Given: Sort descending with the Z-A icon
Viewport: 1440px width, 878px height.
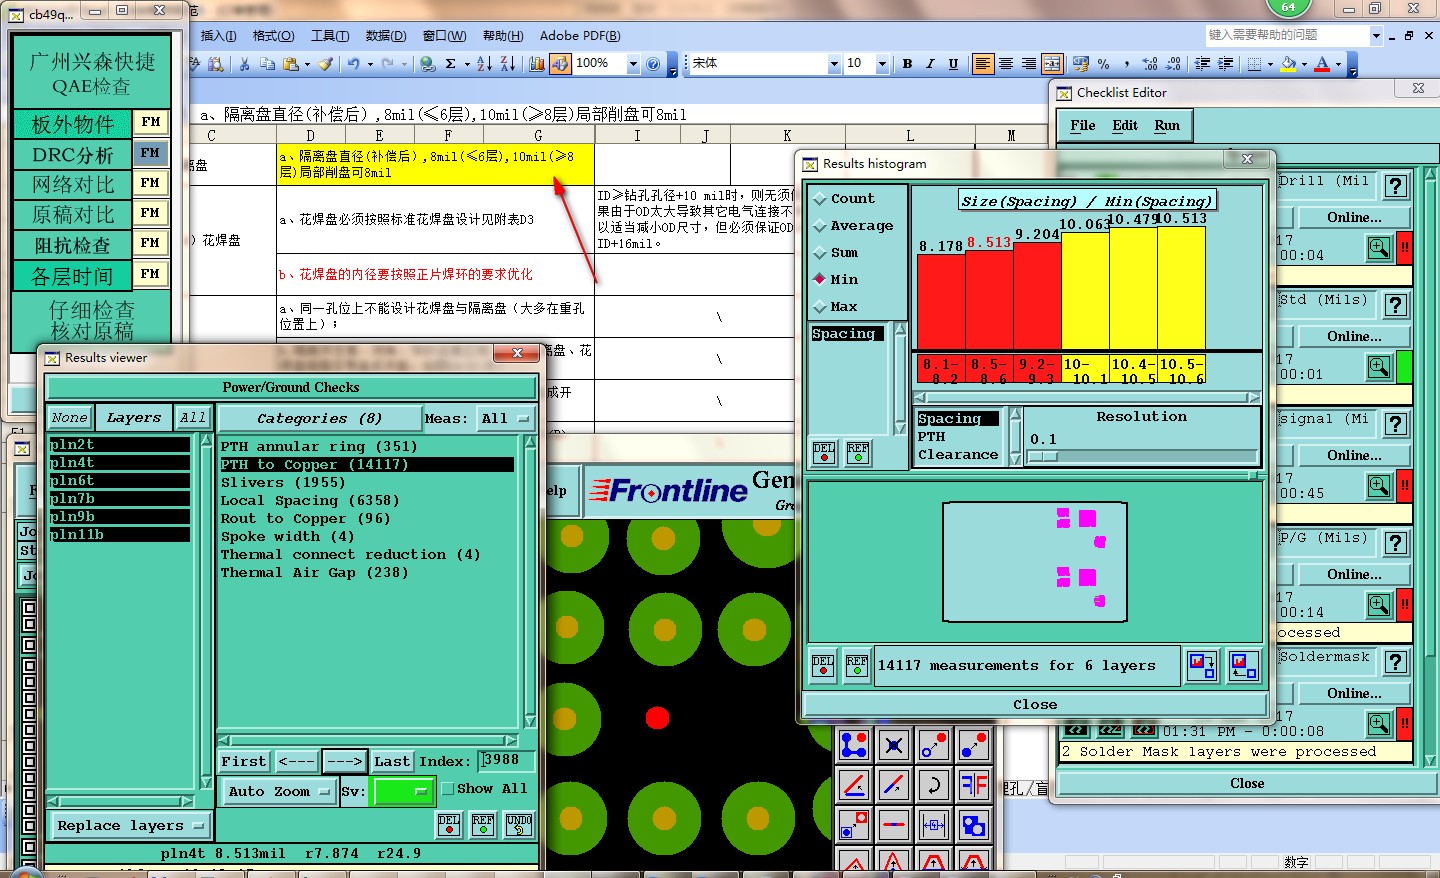Looking at the screenshot, I should point(507,63).
